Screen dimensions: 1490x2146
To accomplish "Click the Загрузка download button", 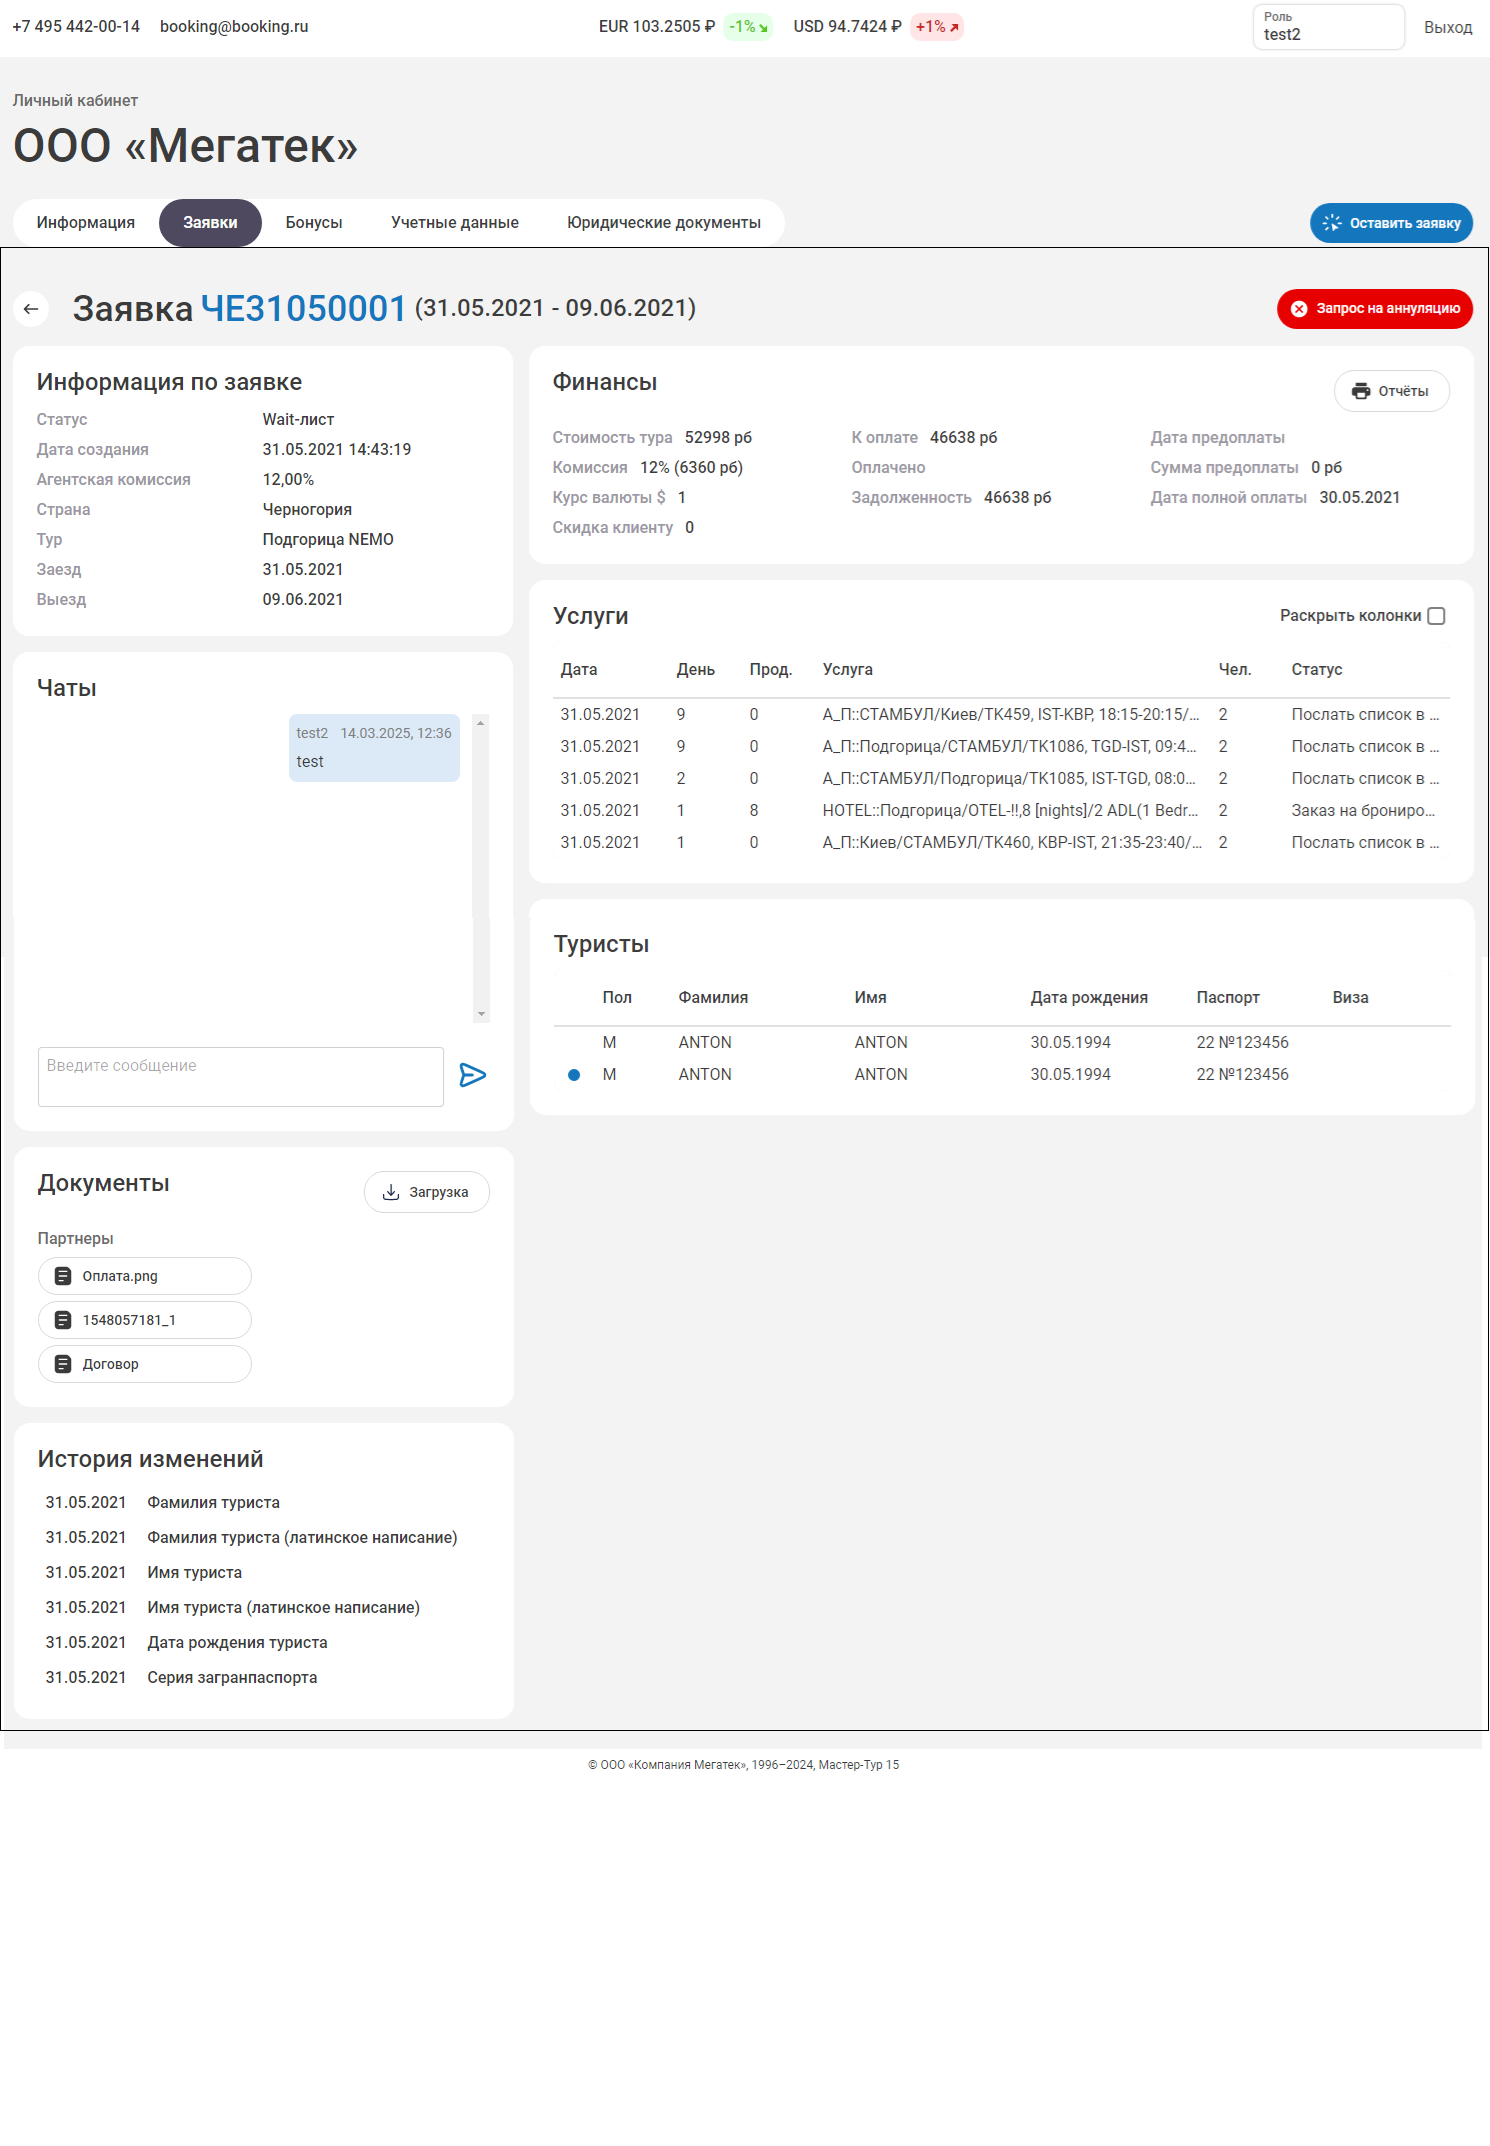I will [x=426, y=1192].
